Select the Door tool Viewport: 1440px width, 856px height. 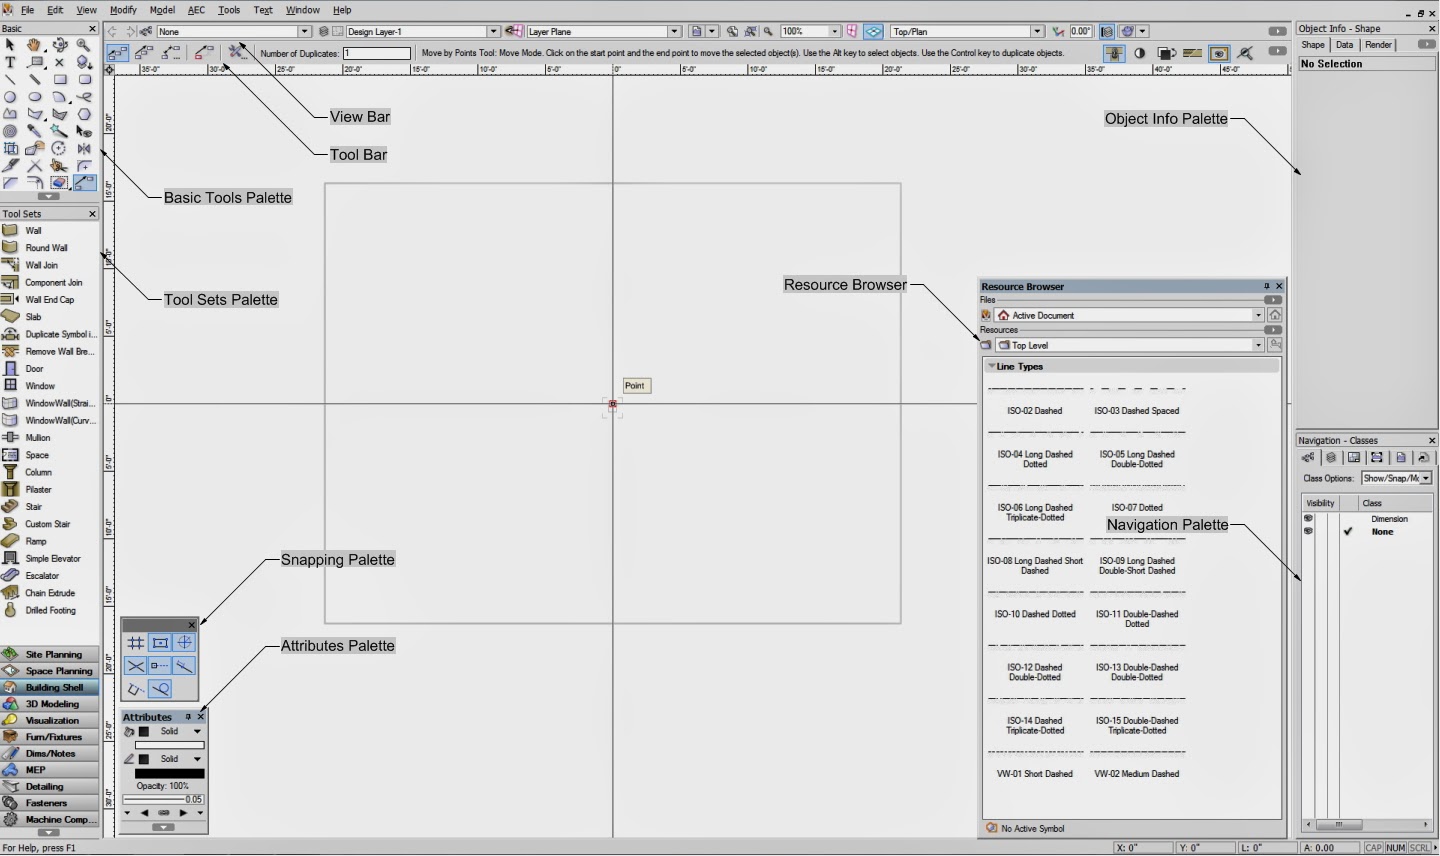coord(33,368)
